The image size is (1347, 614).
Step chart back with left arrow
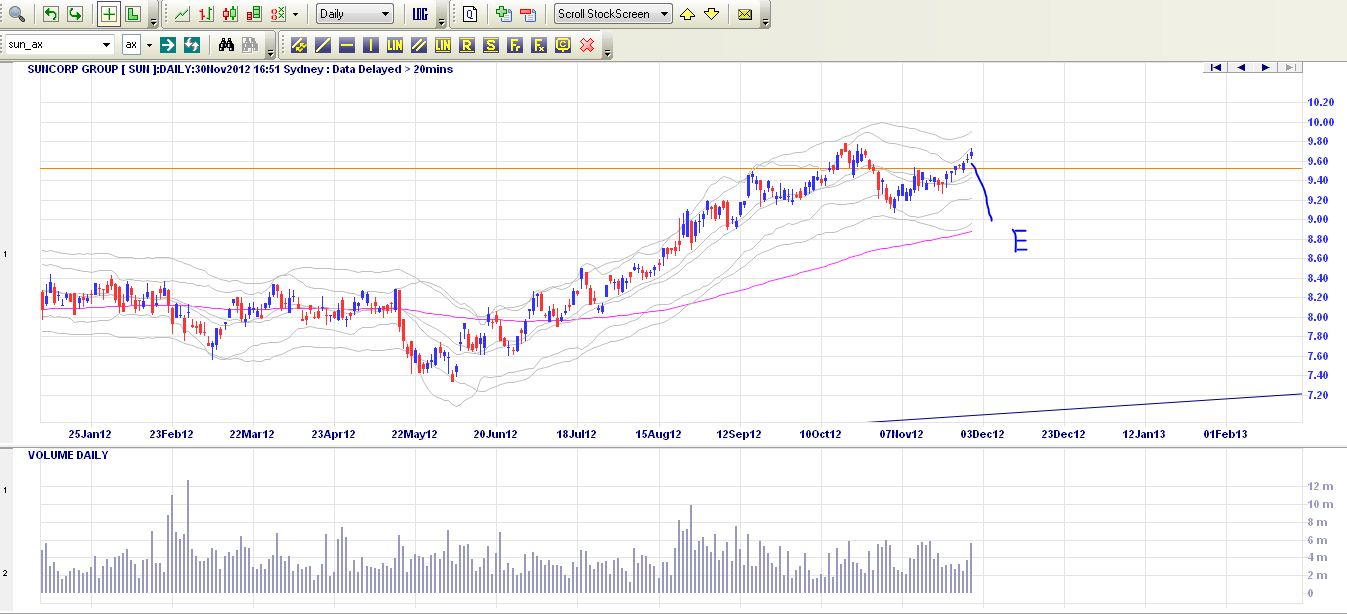[x=1240, y=68]
